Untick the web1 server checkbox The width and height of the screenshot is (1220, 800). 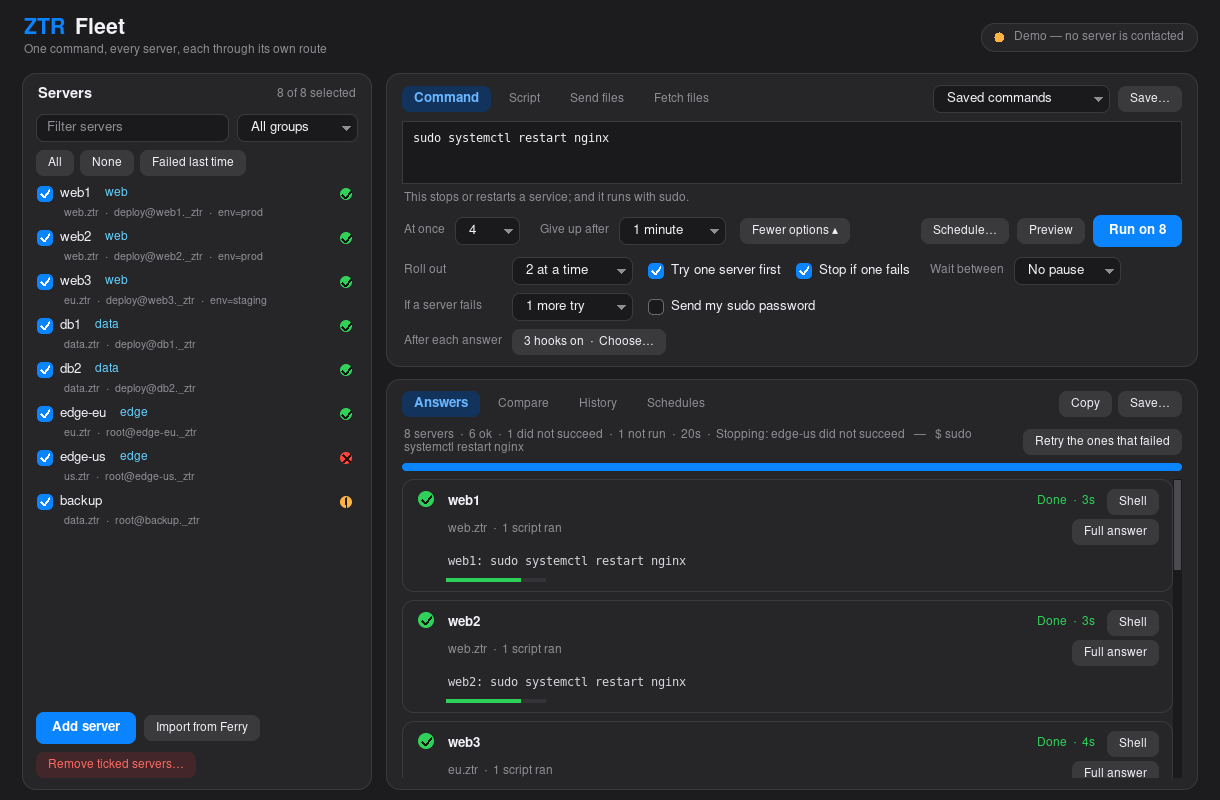pos(45,194)
